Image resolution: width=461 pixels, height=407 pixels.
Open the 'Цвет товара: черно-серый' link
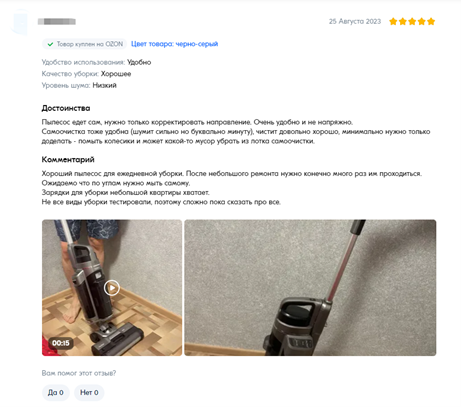point(174,44)
